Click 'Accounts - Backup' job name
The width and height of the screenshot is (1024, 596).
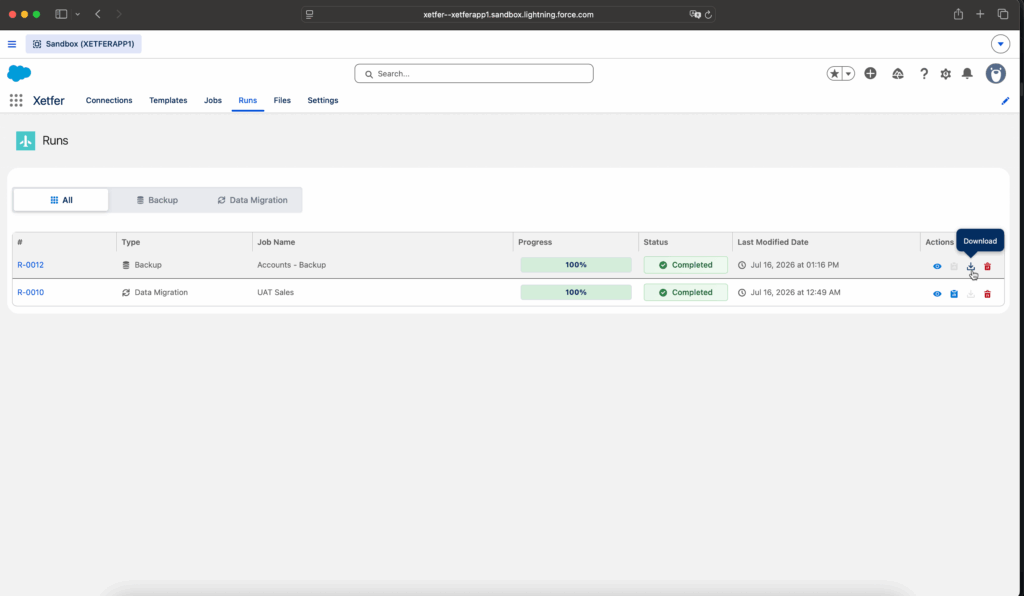291,265
